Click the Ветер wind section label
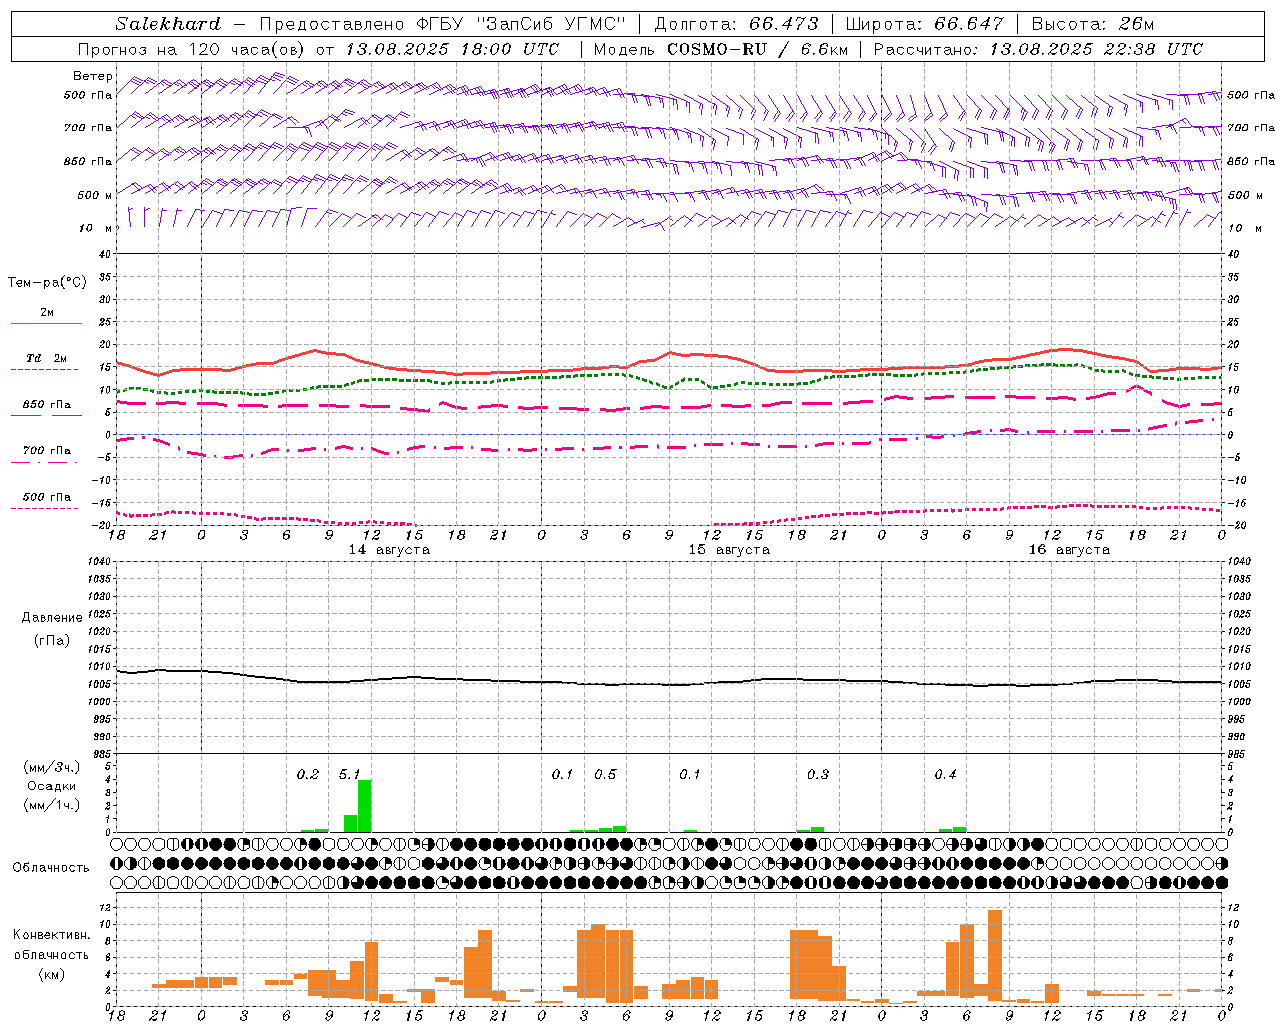This screenshot has height=1024, width=1280. pos(93,76)
